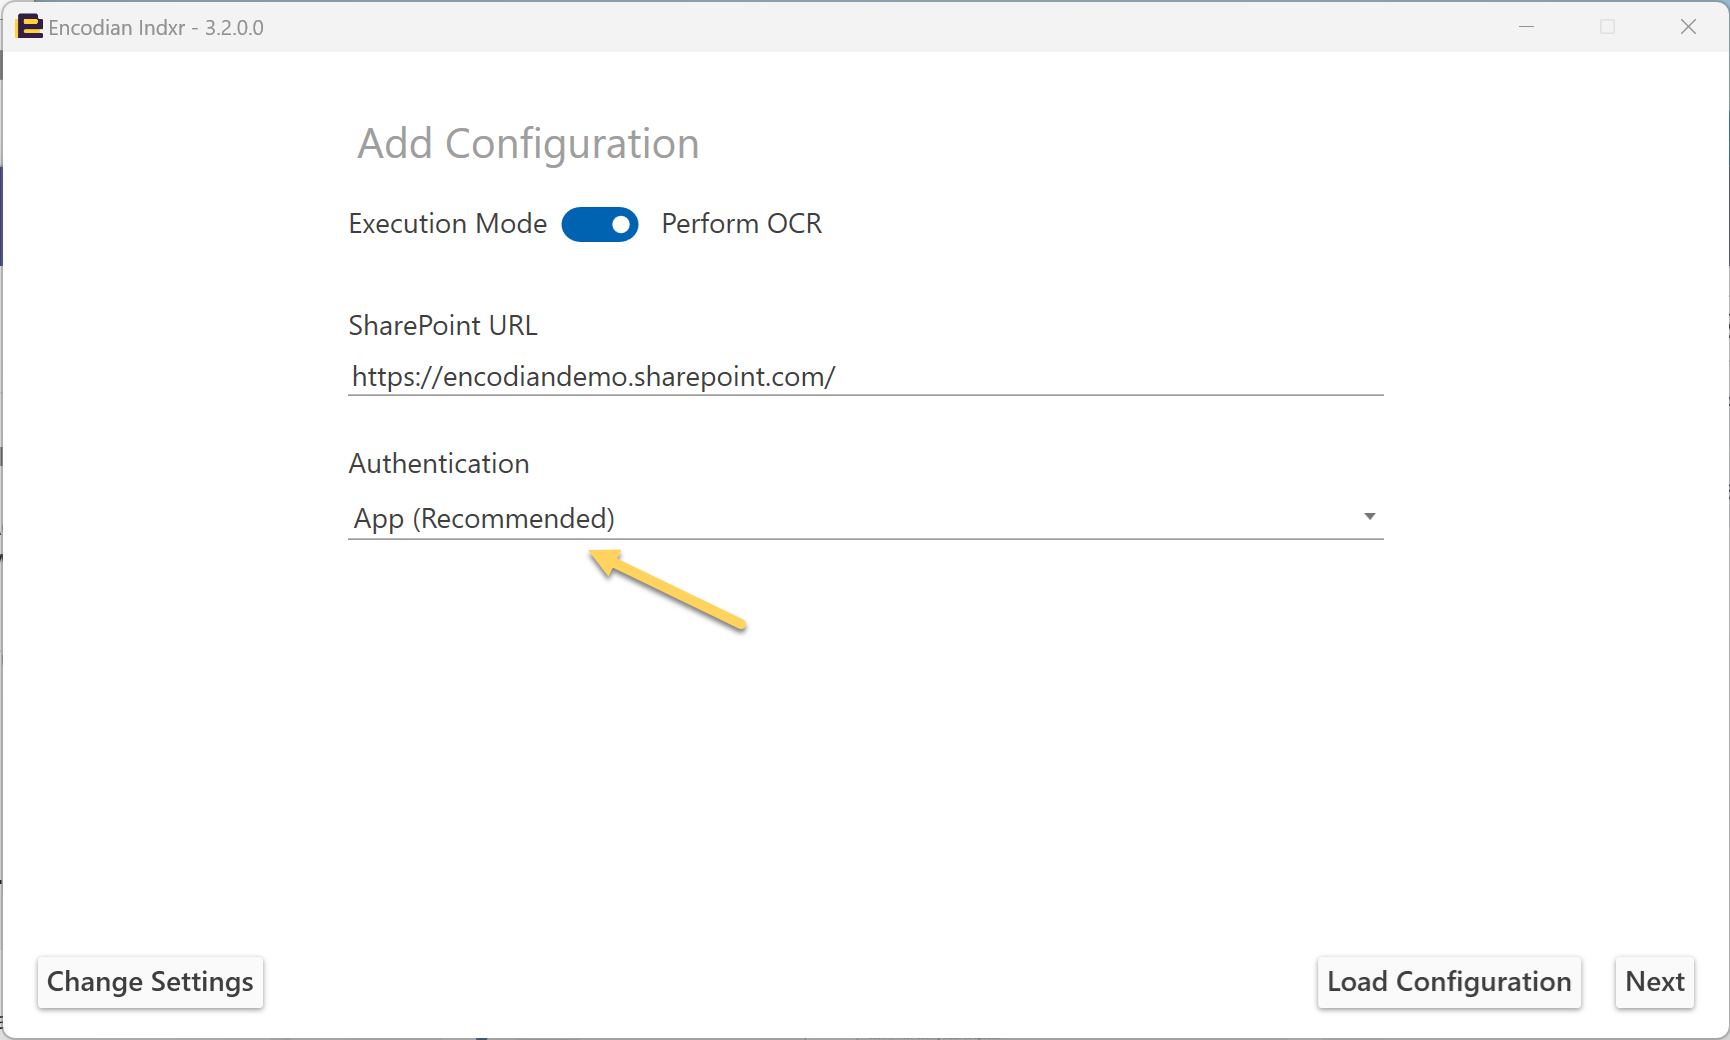Click the Encodian Indxr logo icon
Image resolution: width=1730 pixels, height=1040 pixels.
30,27
